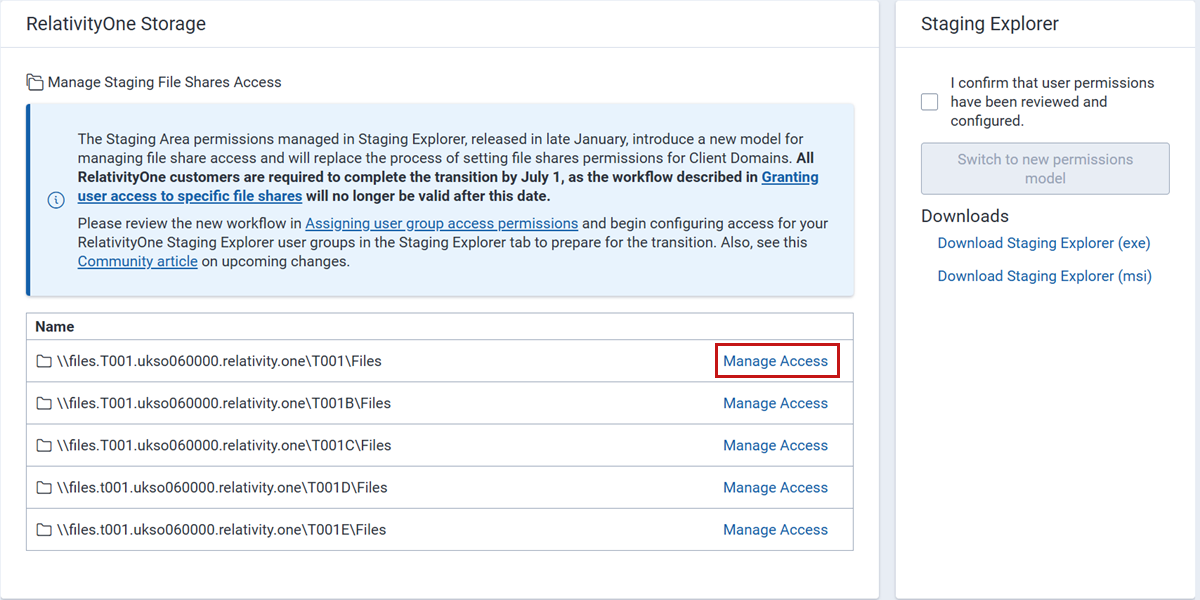Image resolution: width=1200 pixels, height=600 pixels.
Task: Click folder icon for T001\Files share
Action: (44, 361)
